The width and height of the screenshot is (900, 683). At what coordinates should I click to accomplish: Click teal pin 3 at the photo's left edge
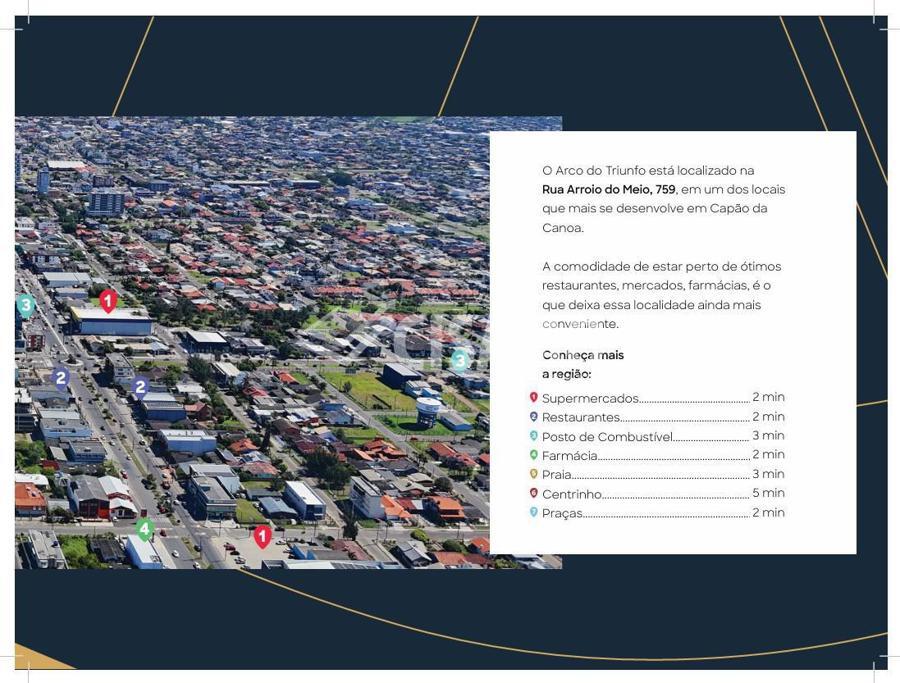26,306
